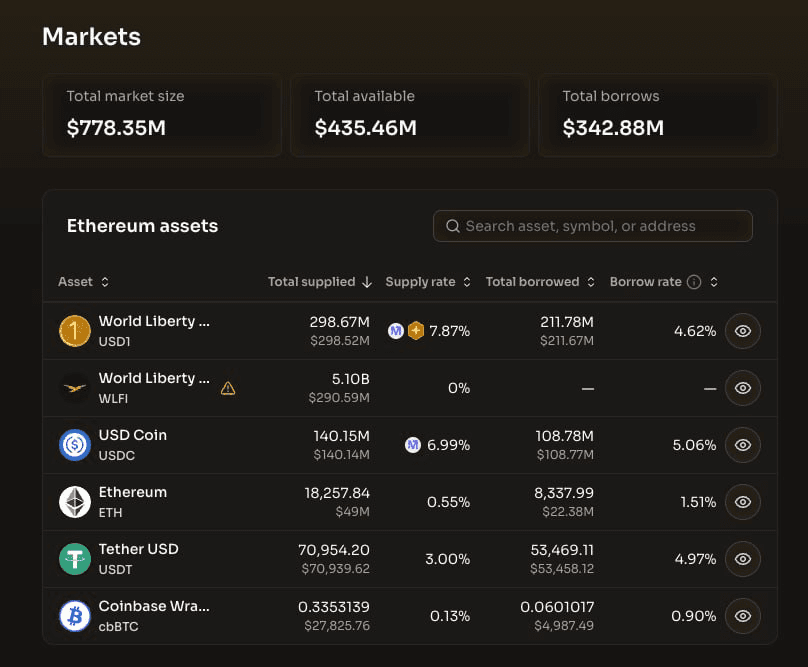Screen dimensions: 808x667
Task: Click the Total borrowed header label
Action: click(x=532, y=282)
